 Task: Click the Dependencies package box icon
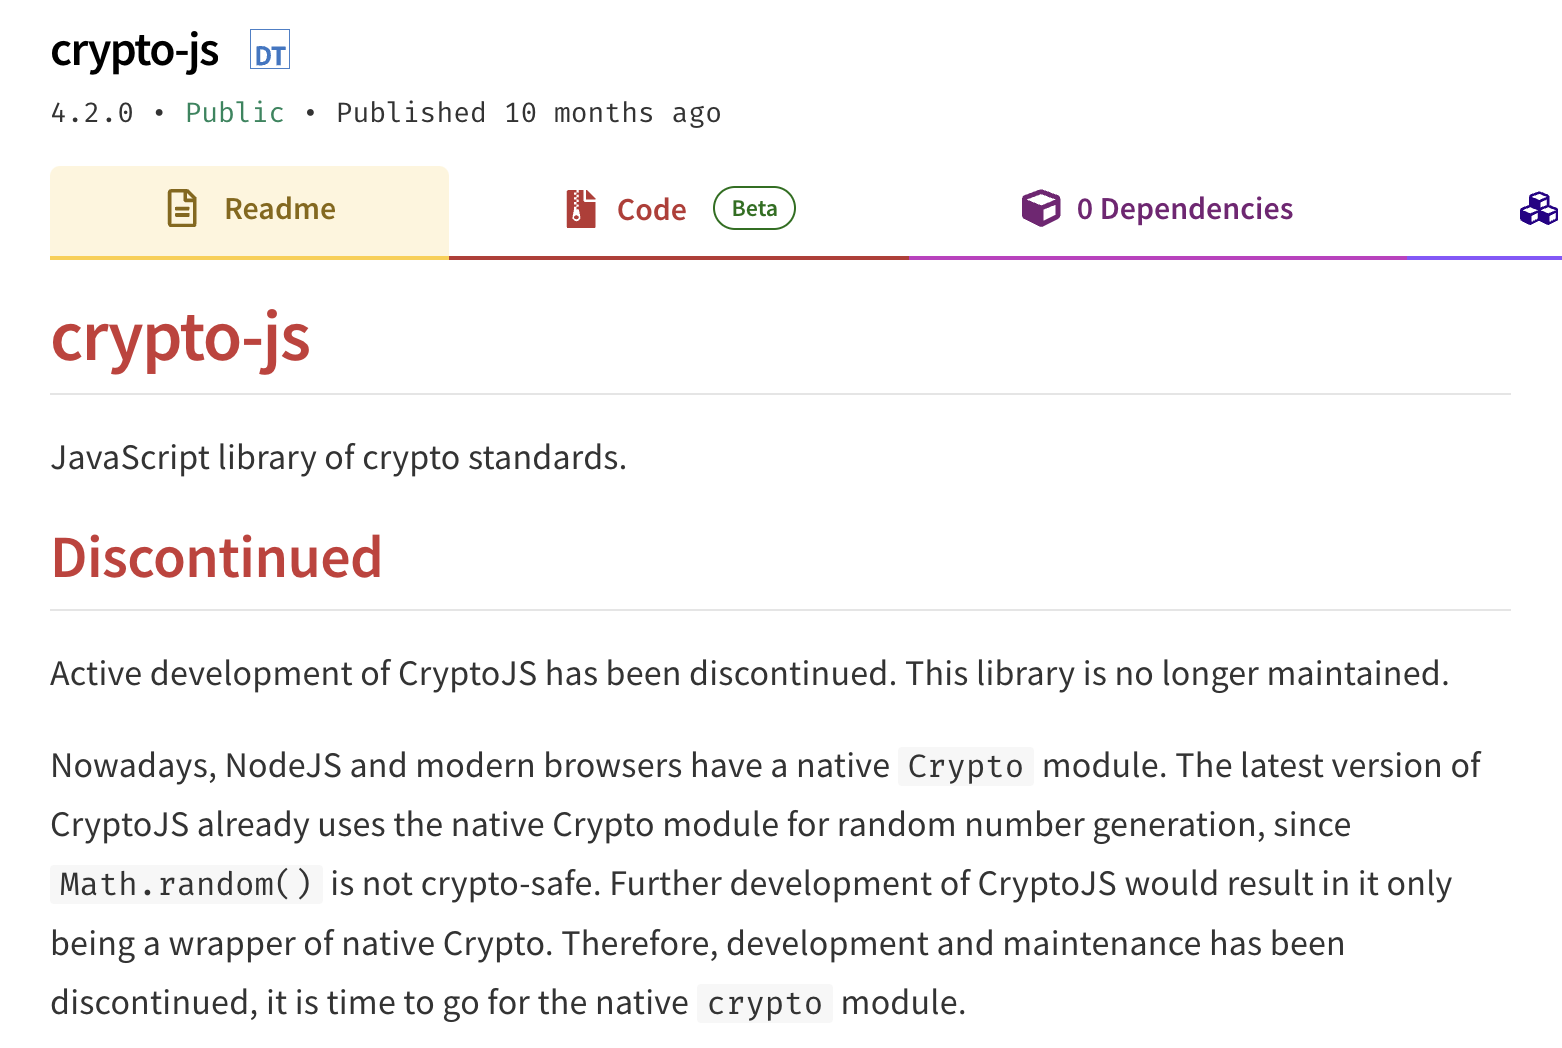(1041, 208)
